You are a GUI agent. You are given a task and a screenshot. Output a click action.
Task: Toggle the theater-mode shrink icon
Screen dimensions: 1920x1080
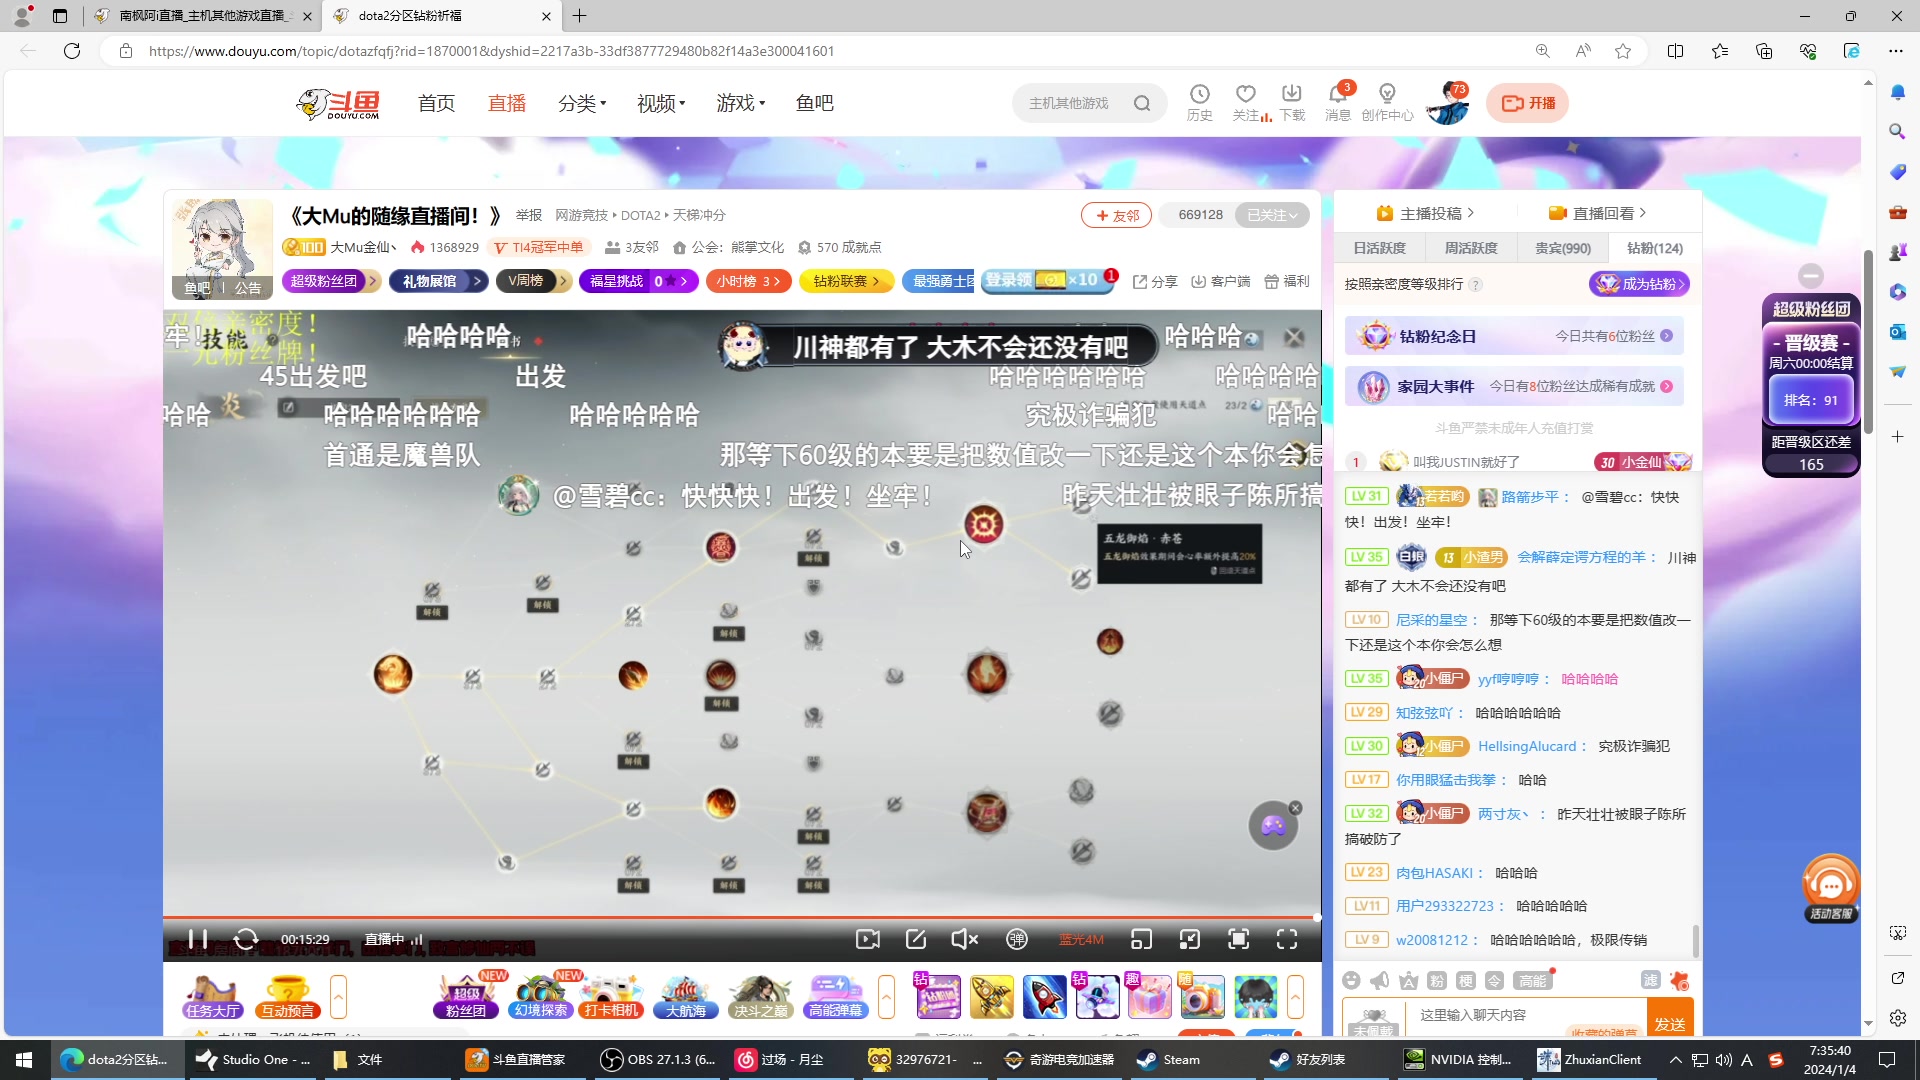coord(1190,939)
